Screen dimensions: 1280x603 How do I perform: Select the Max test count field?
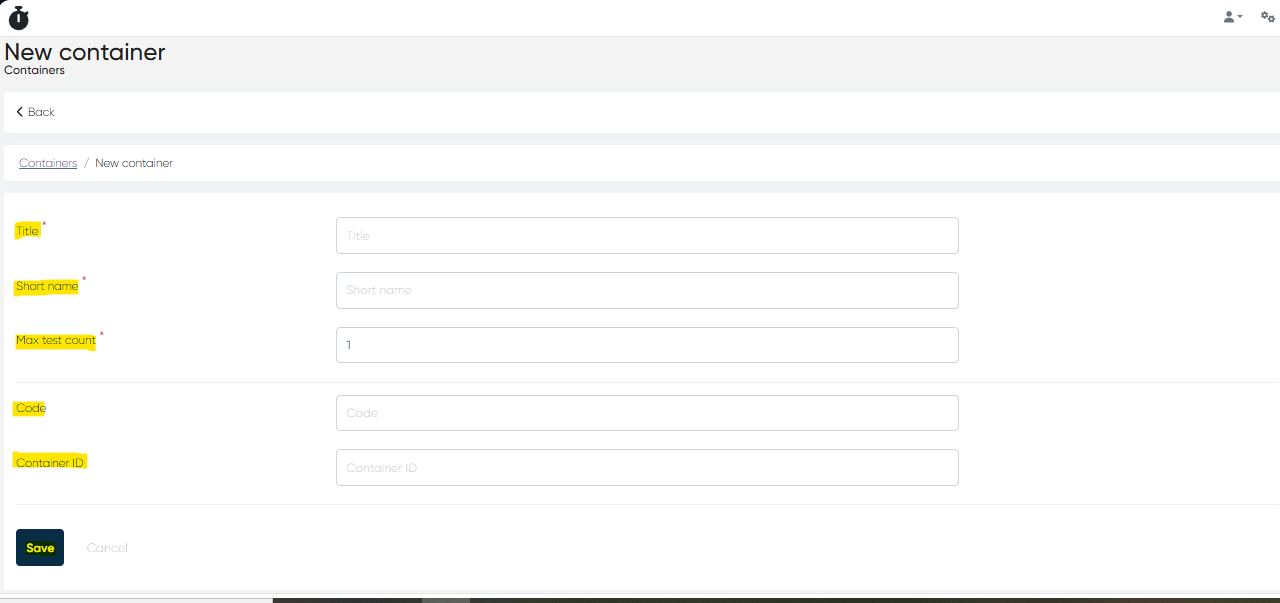click(x=647, y=345)
